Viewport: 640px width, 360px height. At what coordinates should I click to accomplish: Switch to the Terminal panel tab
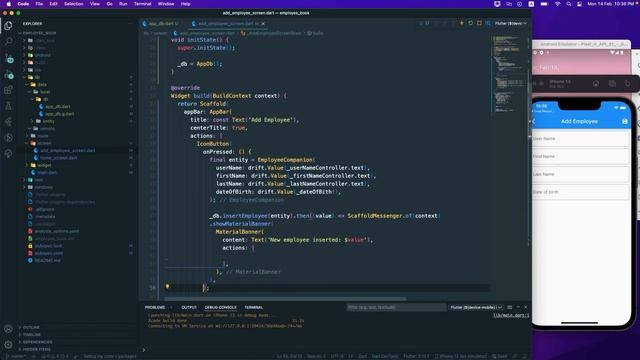[253, 307]
